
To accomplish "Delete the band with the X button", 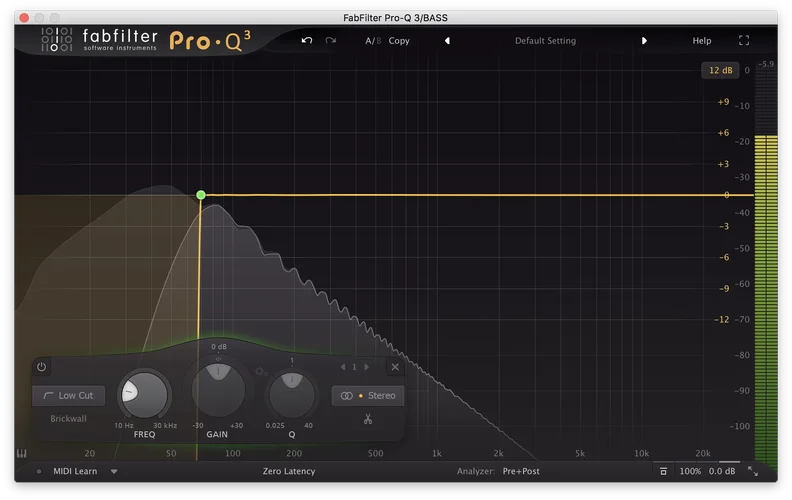I will point(395,367).
